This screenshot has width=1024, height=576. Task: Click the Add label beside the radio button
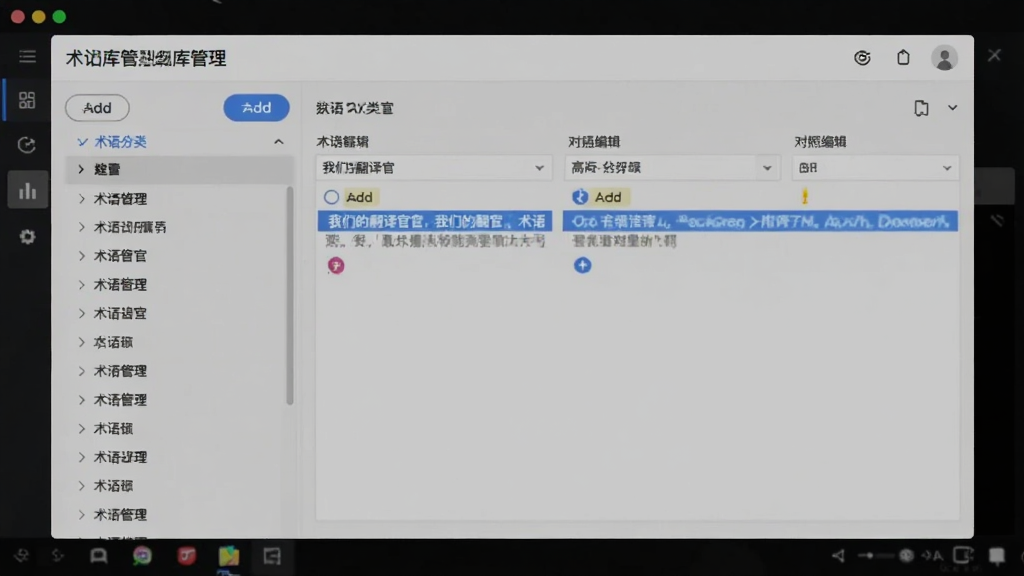click(359, 197)
